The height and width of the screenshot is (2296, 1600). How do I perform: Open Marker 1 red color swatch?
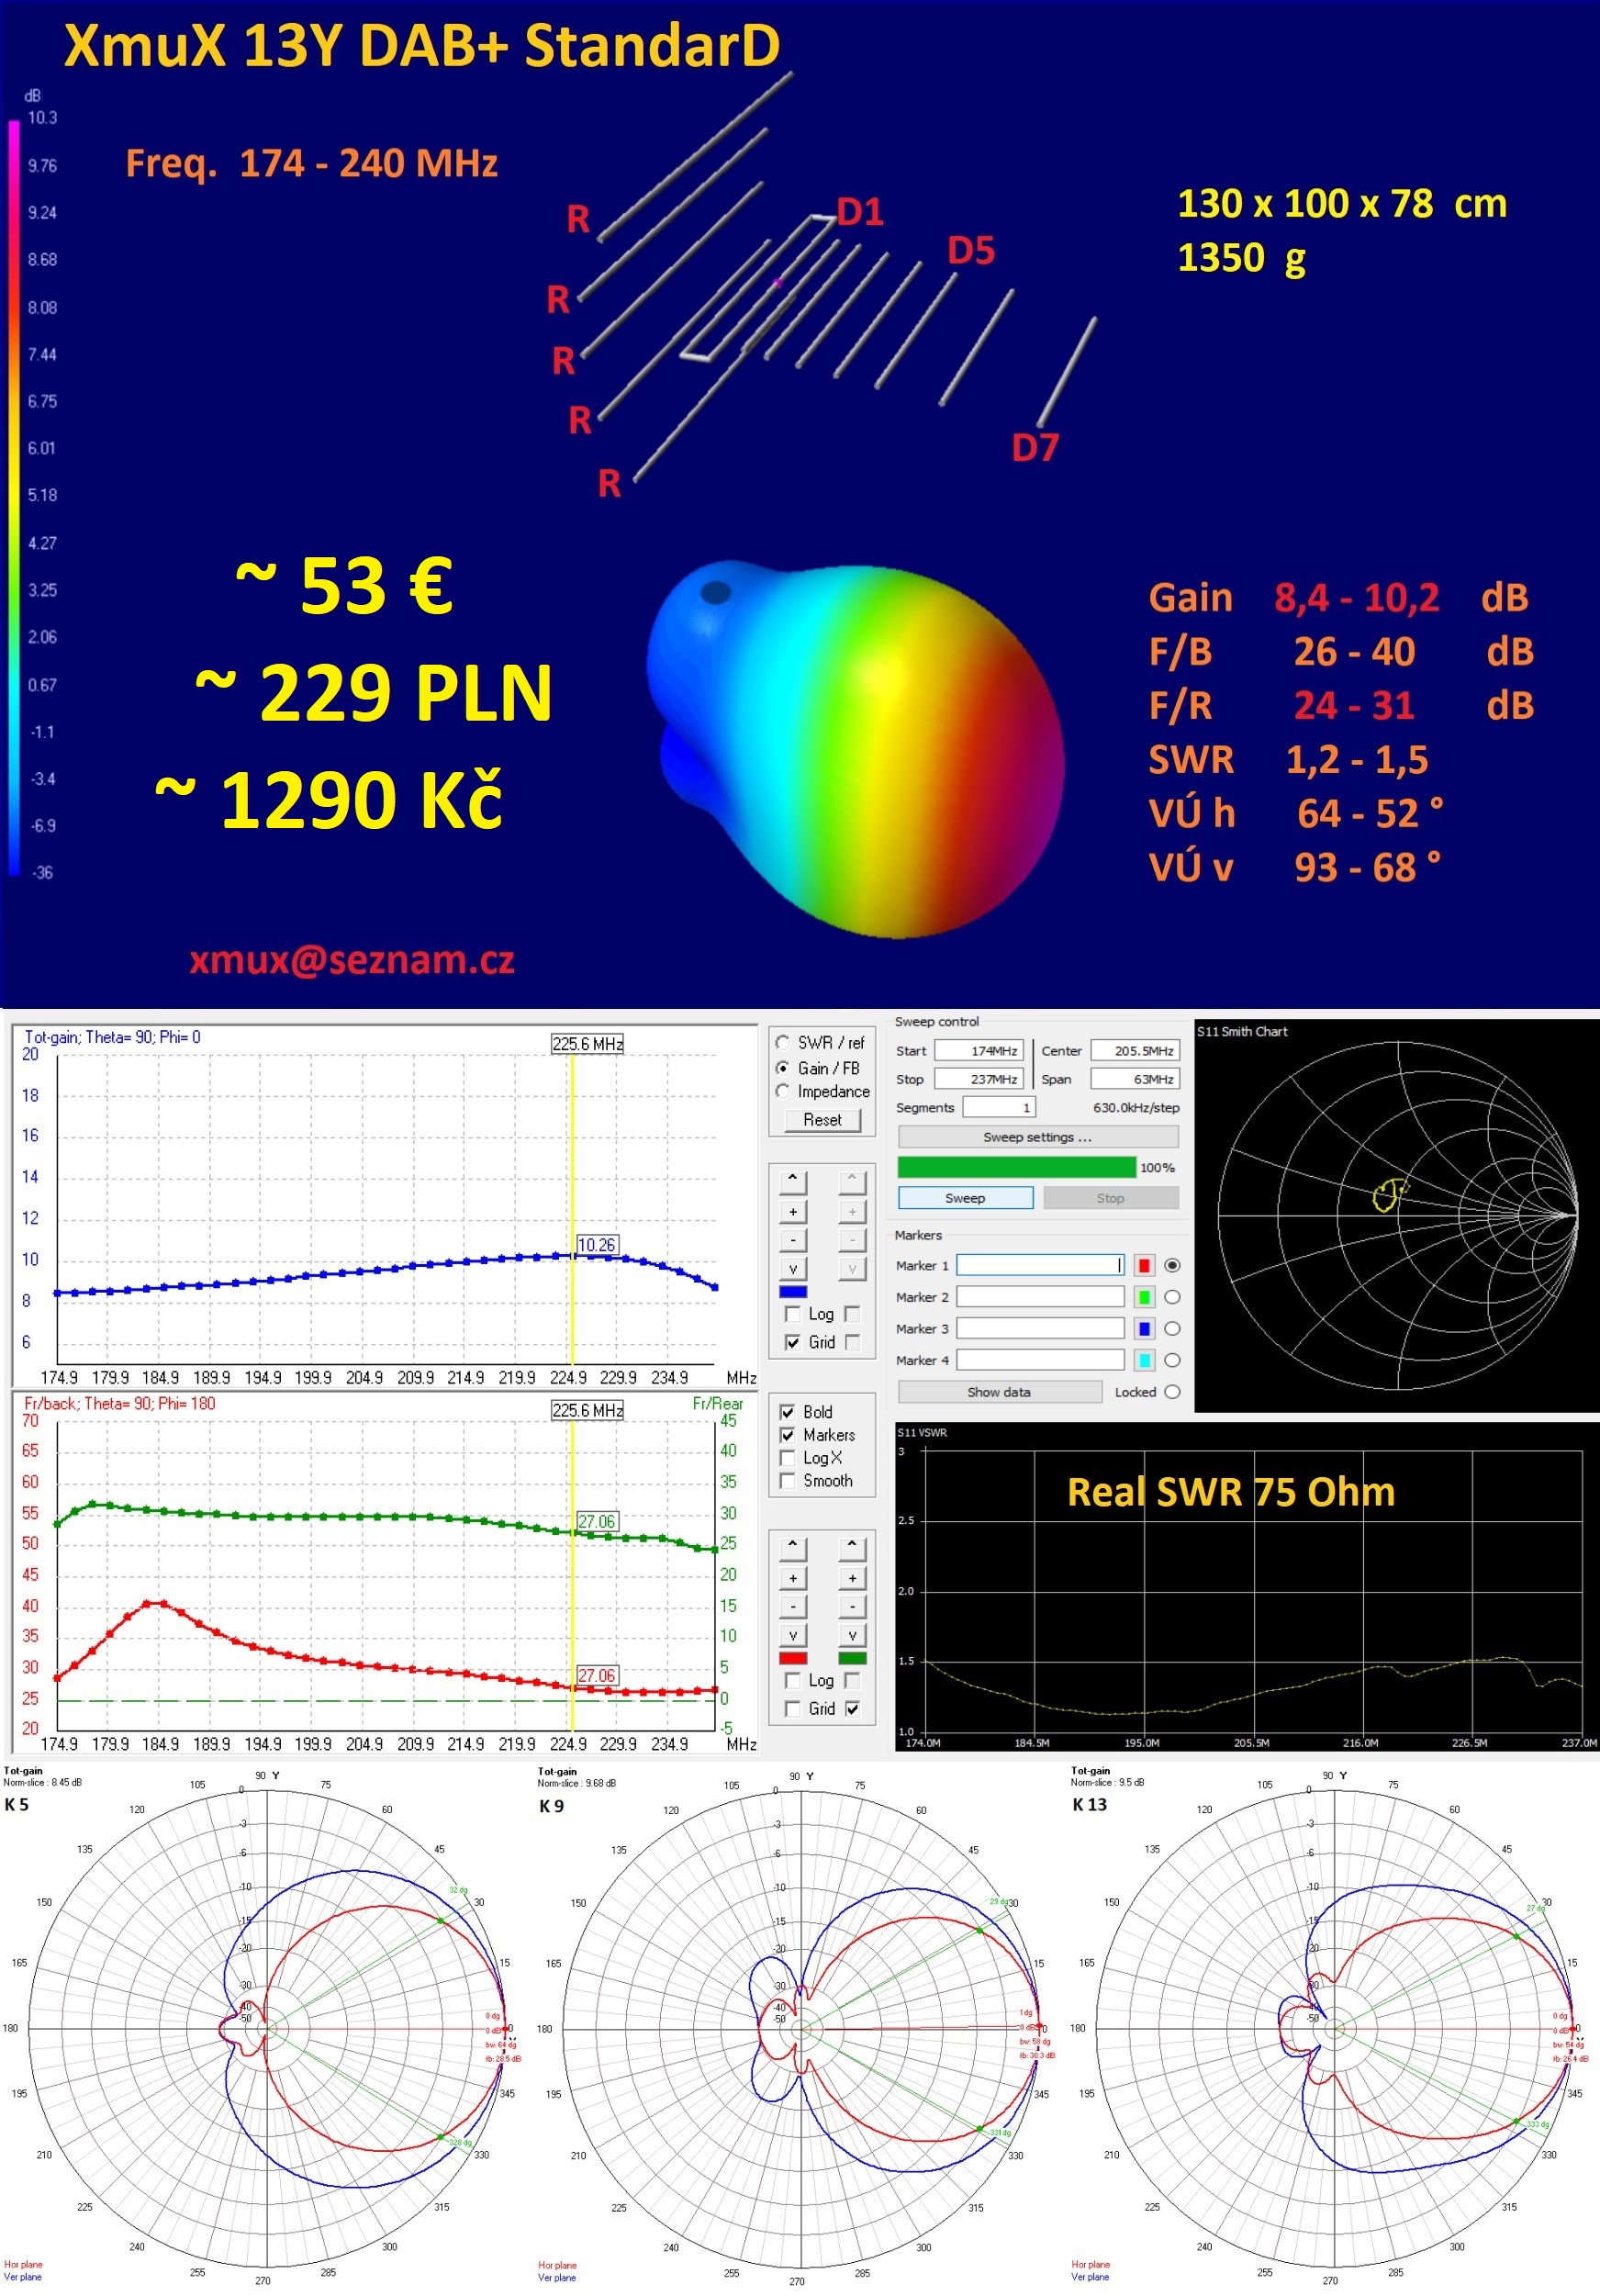[x=1144, y=1265]
